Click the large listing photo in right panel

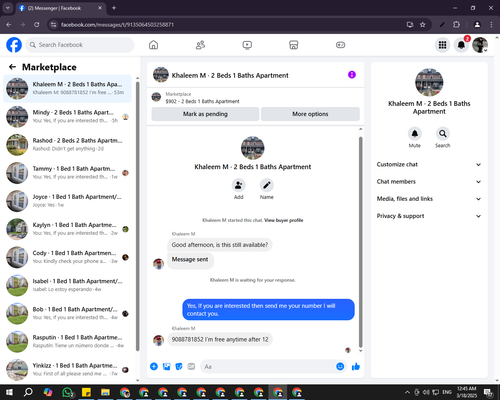[x=429, y=82]
